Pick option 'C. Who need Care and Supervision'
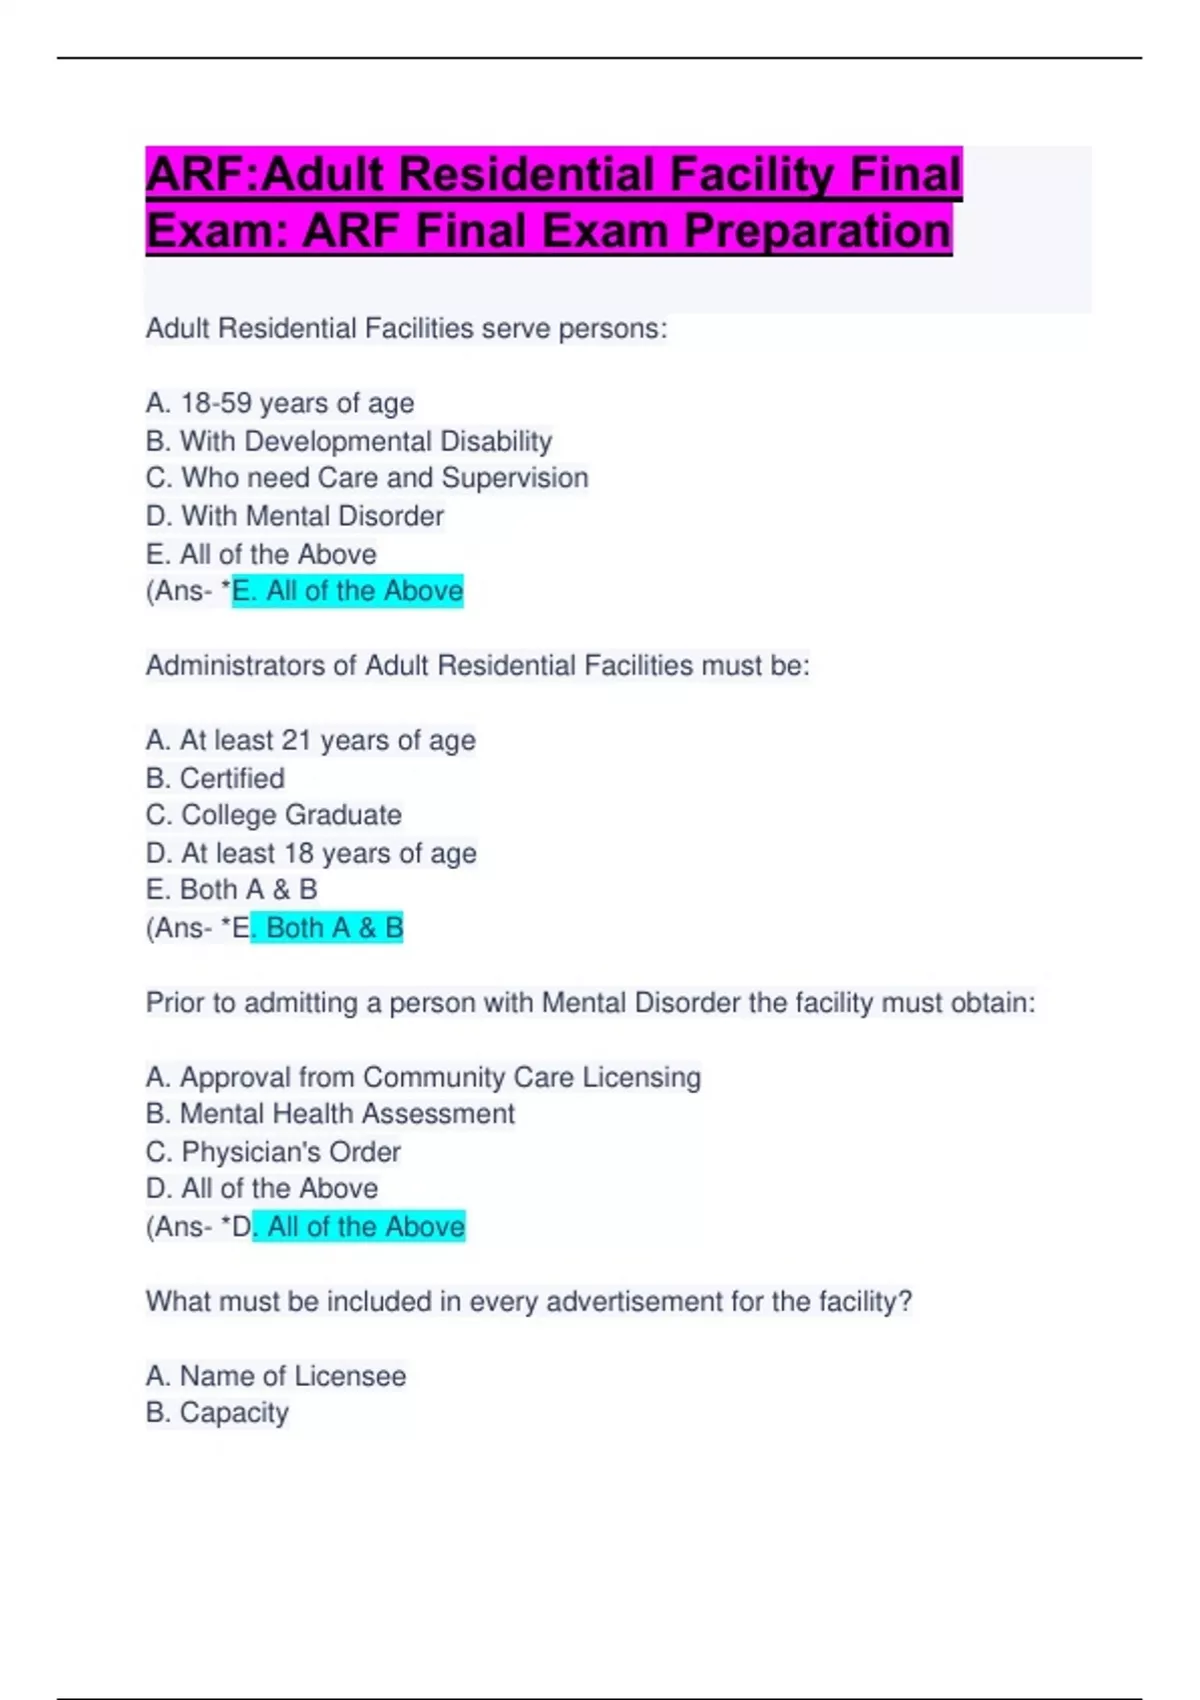Viewport: 1200px width, 1700px height. [367, 478]
